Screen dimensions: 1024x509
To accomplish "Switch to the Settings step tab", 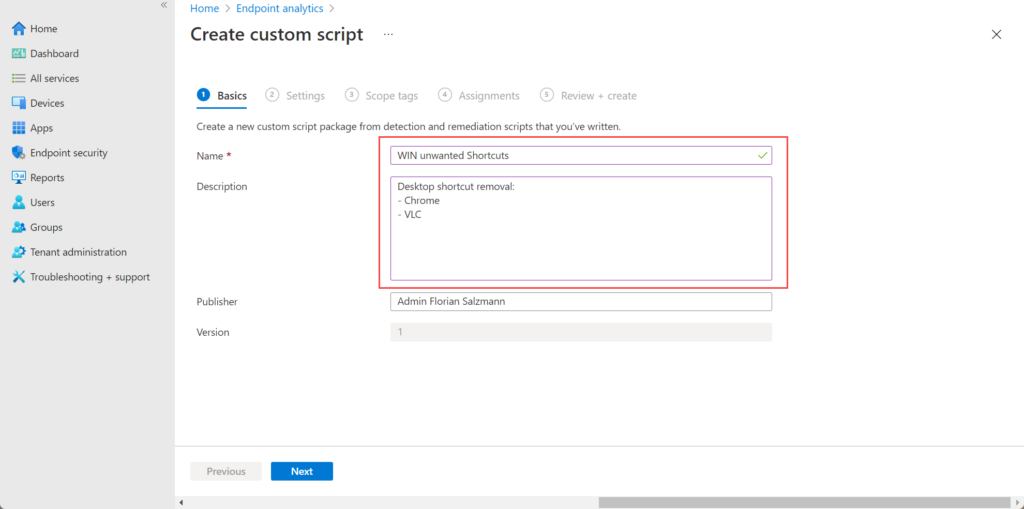I will [295, 95].
